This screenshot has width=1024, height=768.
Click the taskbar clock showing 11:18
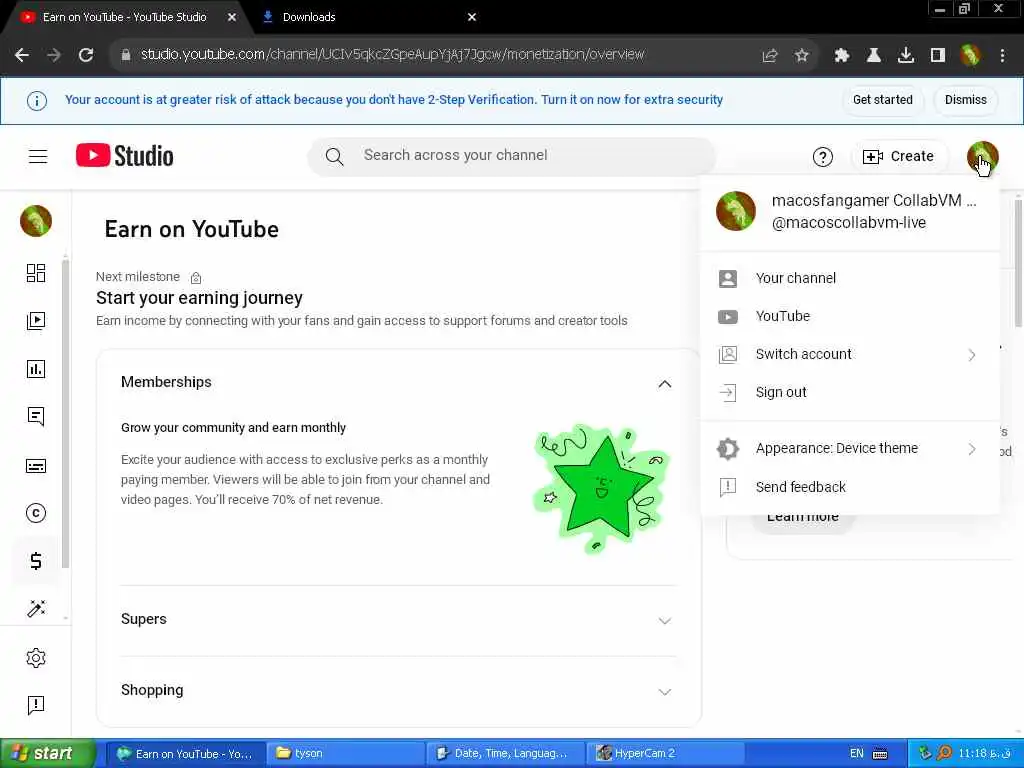[x=985, y=754]
